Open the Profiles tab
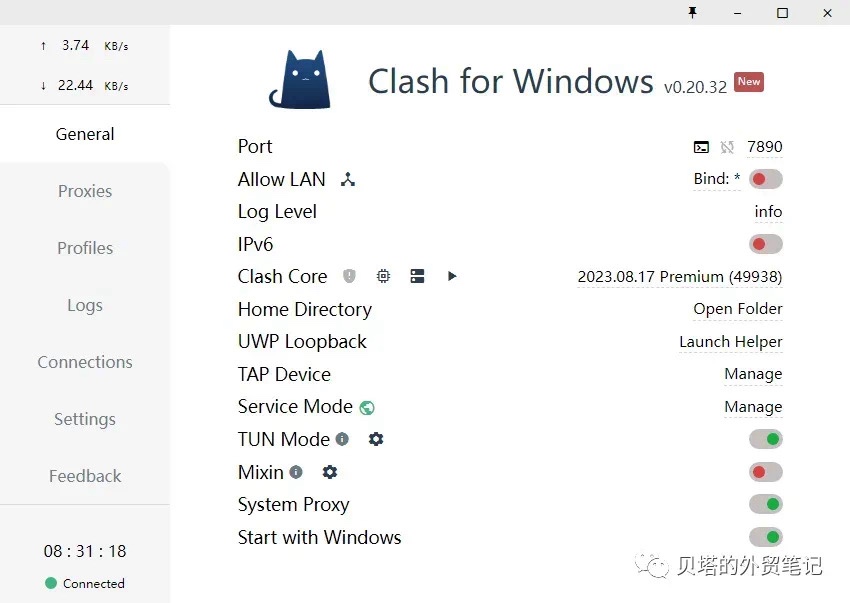This screenshot has width=850, height=603. point(85,248)
